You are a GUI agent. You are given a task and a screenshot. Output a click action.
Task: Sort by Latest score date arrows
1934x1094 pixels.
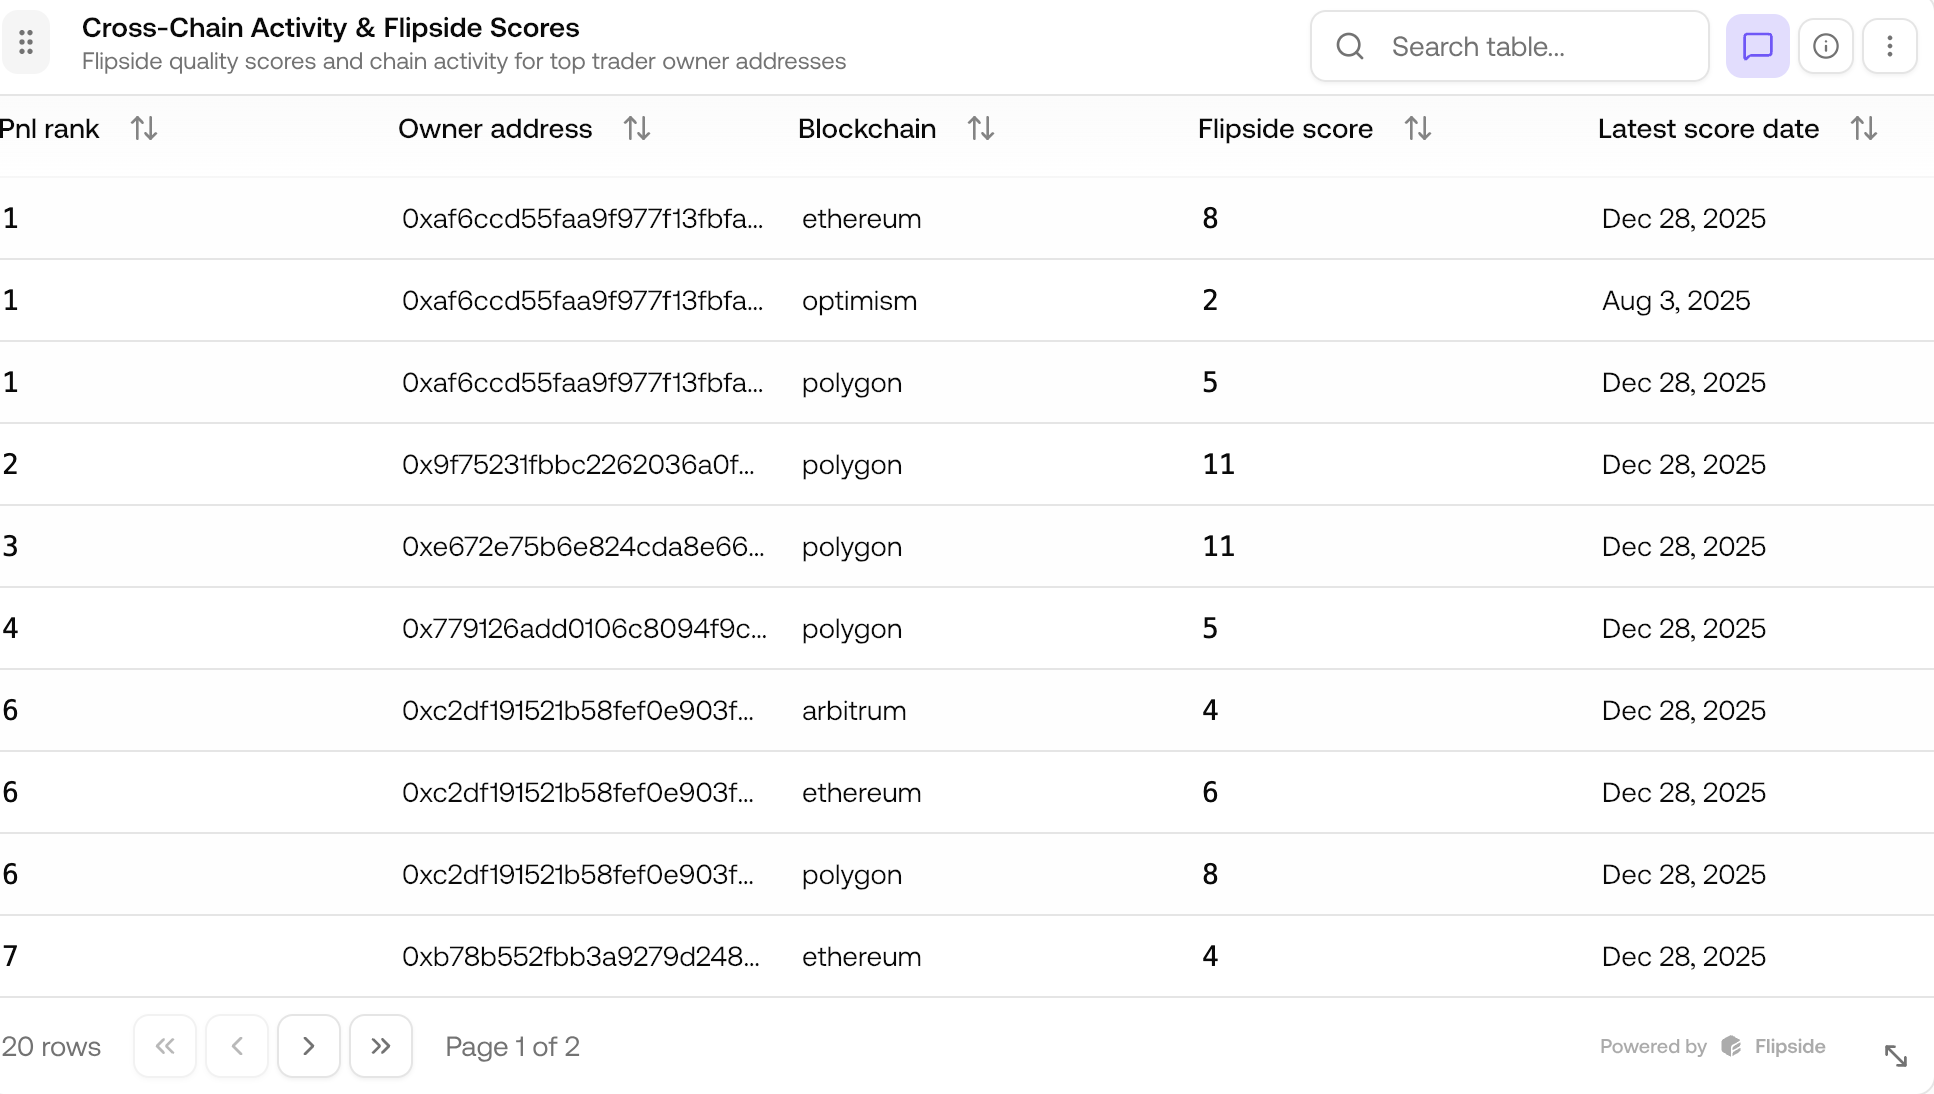pyautogui.click(x=1864, y=129)
